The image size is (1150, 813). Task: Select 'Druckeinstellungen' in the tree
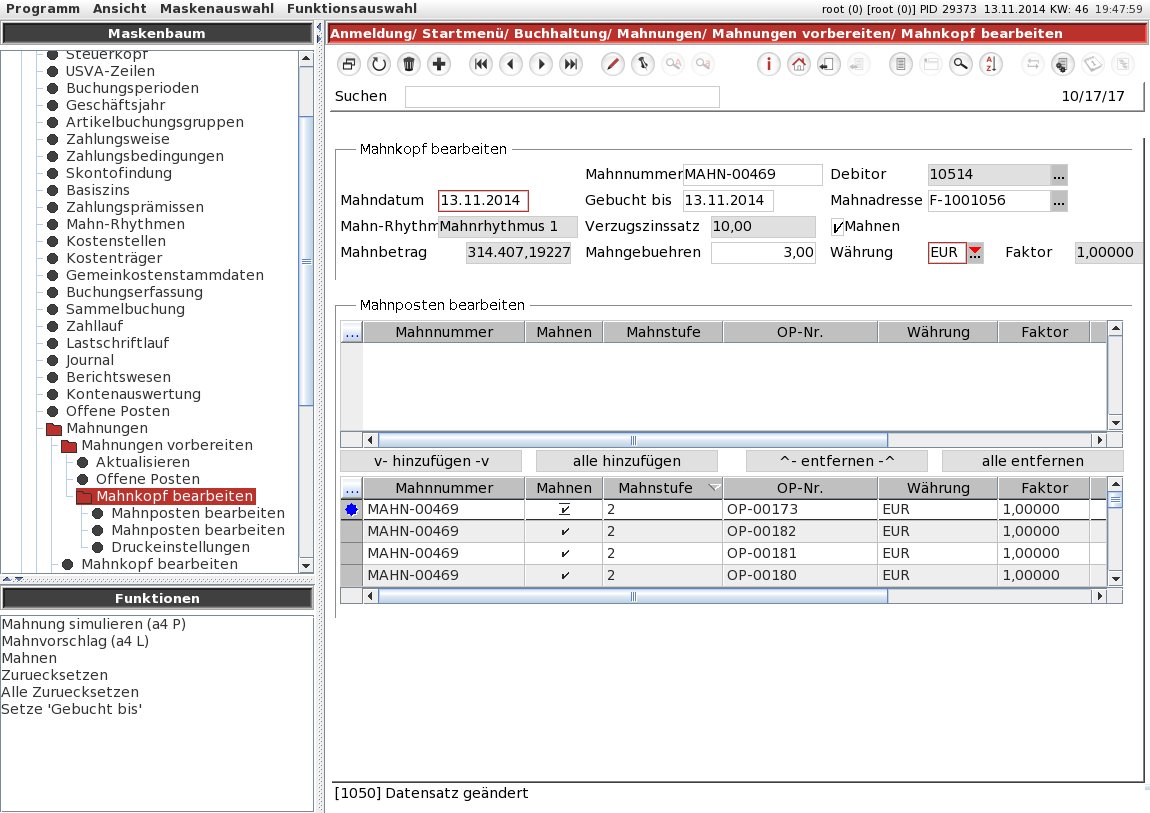(180, 548)
